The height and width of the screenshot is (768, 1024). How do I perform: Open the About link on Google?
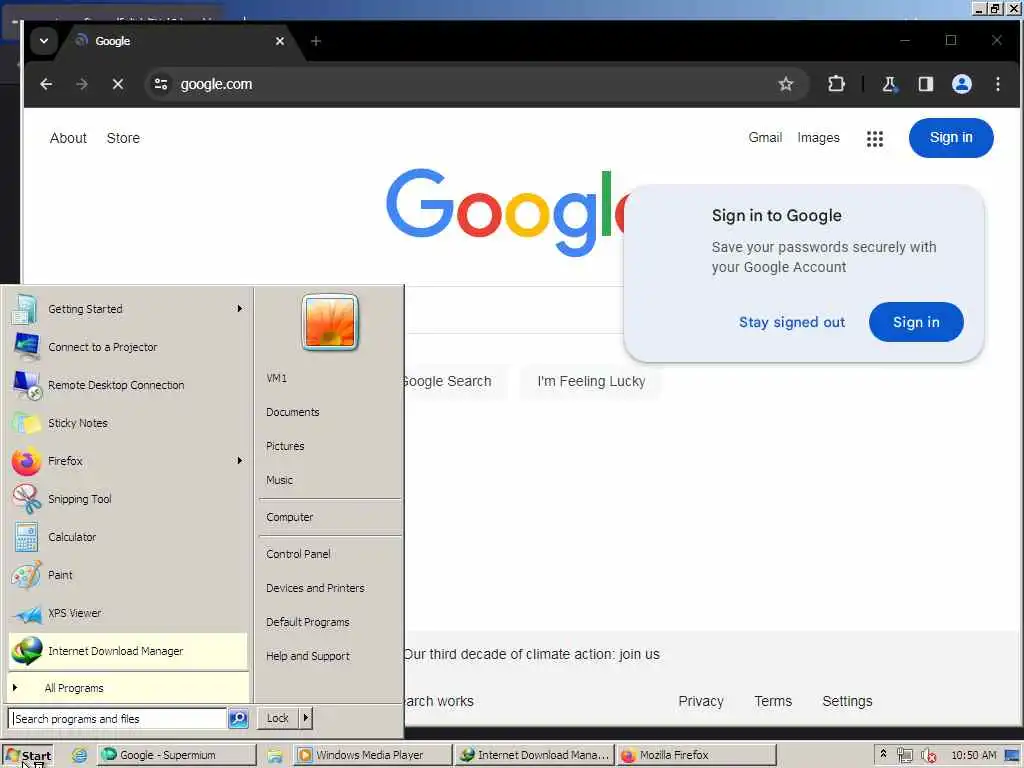[68, 138]
